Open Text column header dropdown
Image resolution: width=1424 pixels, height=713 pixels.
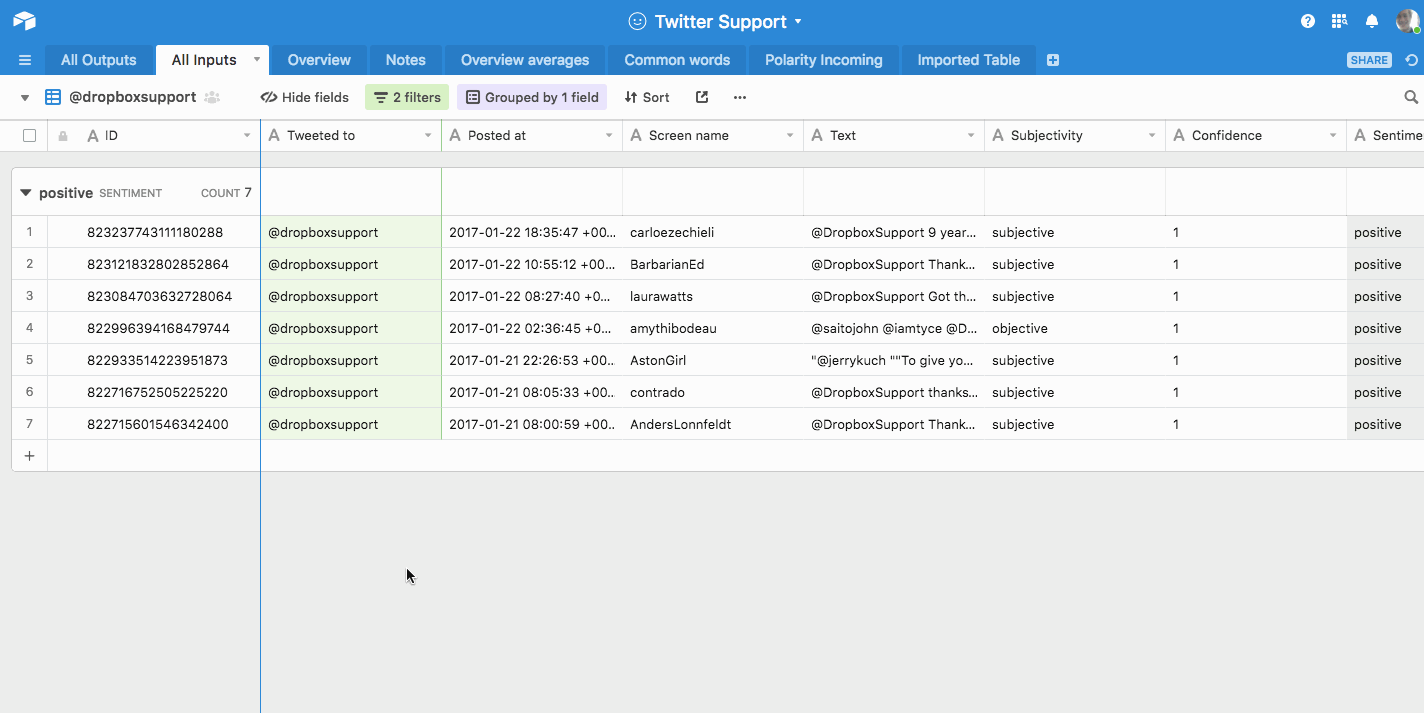coord(971,136)
